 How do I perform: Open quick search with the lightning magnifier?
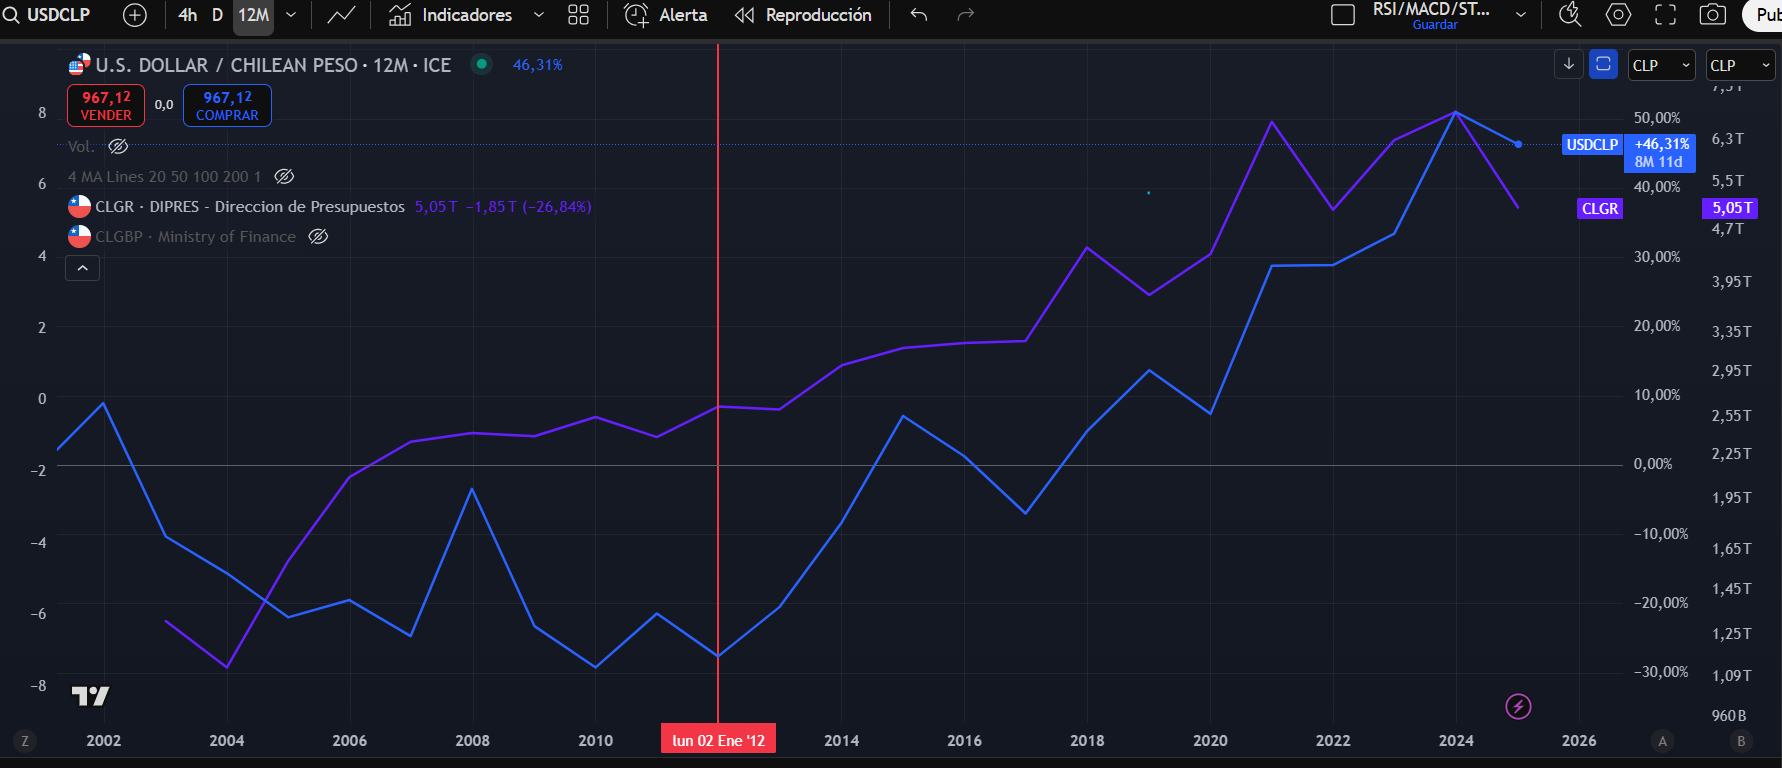pos(1570,15)
